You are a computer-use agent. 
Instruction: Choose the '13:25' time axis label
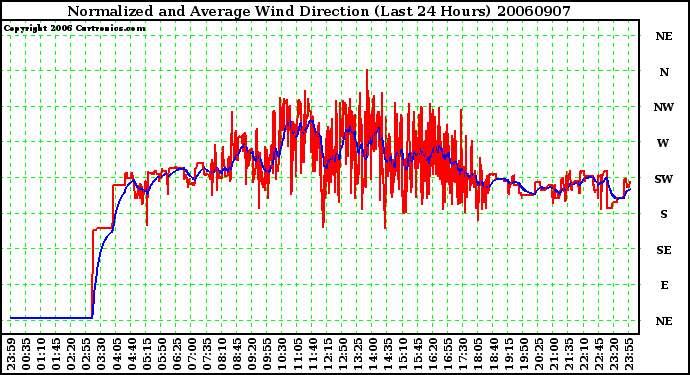(x=358, y=354)
